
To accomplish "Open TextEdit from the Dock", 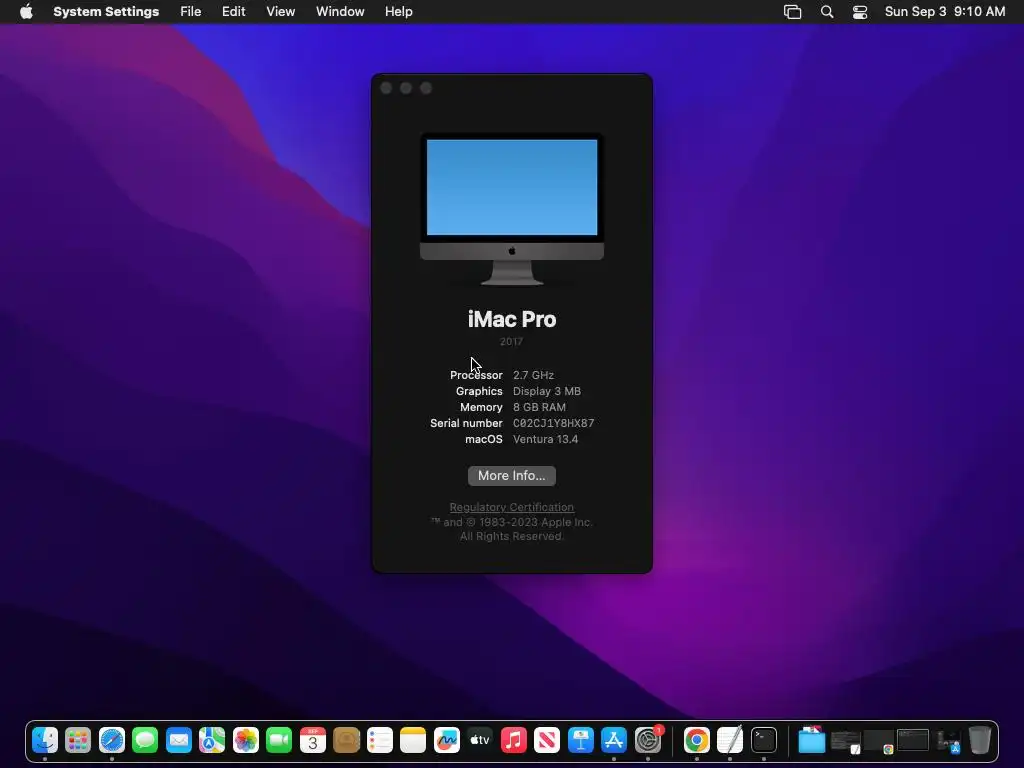I will [x=730, y=740].
